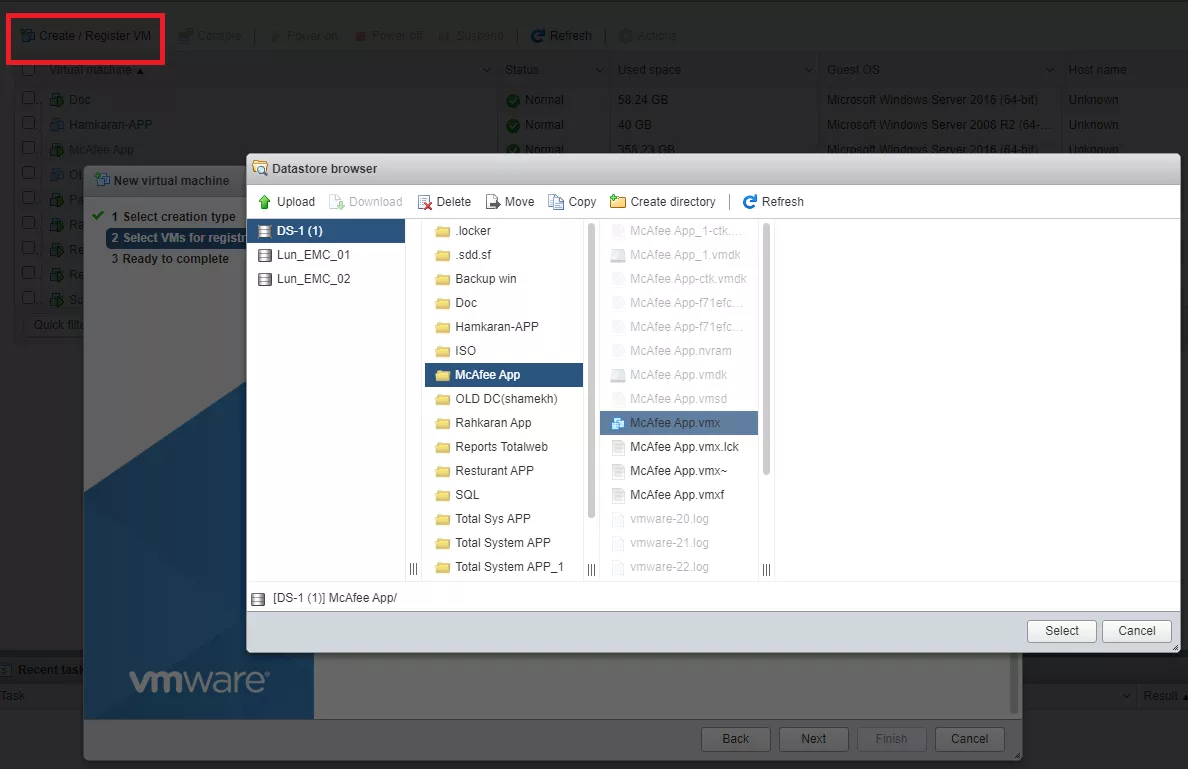Open the Task column dropdown arrow in Recent tasks

click(x=1127, y=696)
